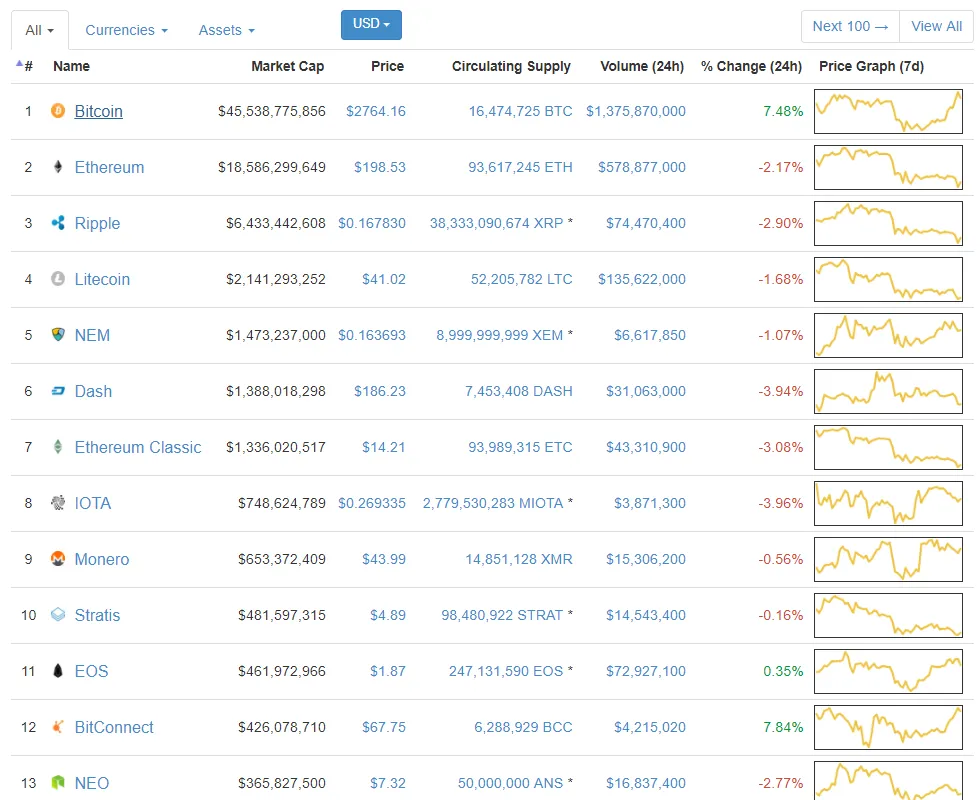
Task: Click BitConnect 7-day price graph
Action: point(888,727)
